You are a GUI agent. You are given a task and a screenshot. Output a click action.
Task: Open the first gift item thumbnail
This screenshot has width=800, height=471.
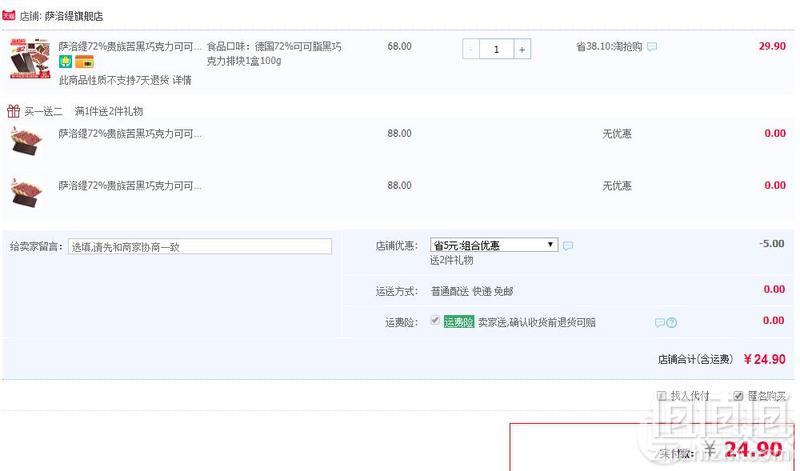coord(27,140)
